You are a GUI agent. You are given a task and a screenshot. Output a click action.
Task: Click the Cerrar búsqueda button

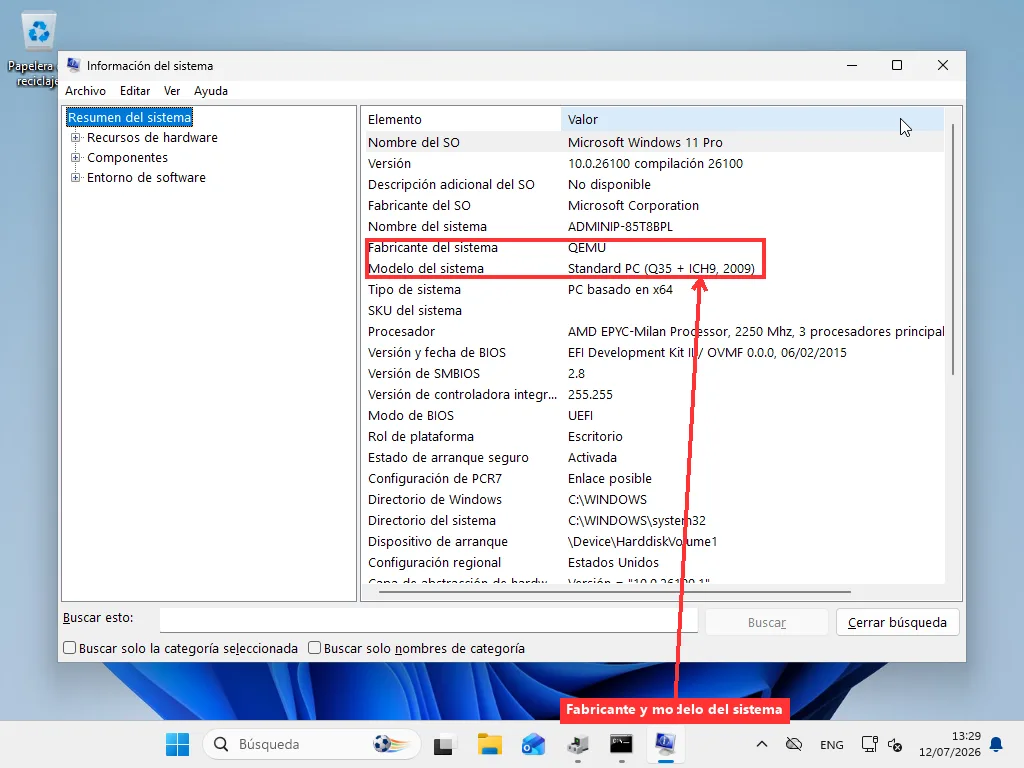point(897,622)
